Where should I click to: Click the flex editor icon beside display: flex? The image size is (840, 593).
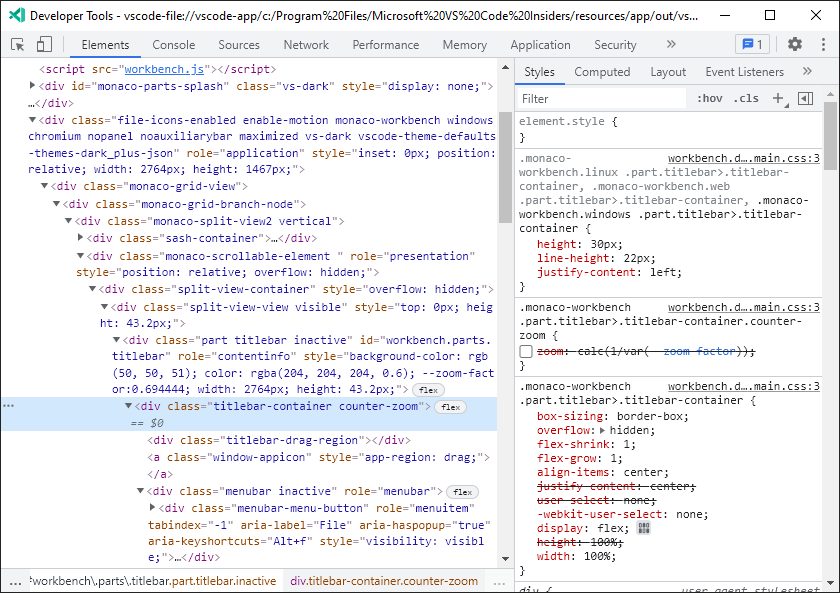[x=642, y=527]
